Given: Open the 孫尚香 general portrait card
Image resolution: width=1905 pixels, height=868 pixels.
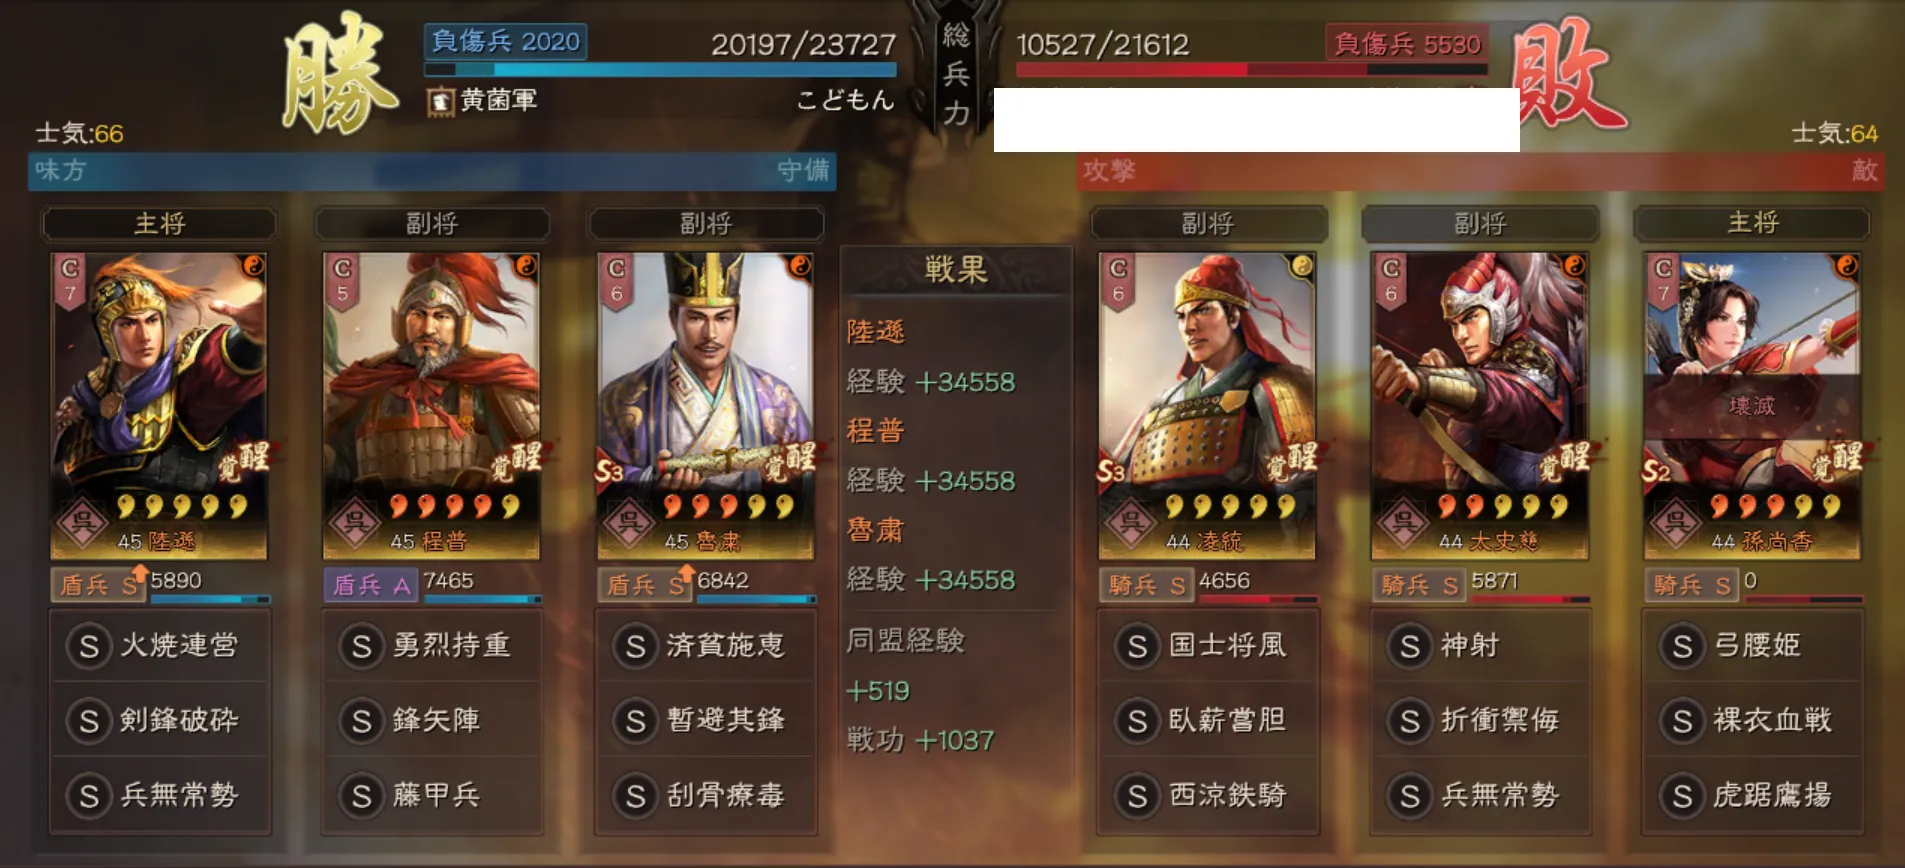Looking at the screenshot, I should coord(1753,405).
